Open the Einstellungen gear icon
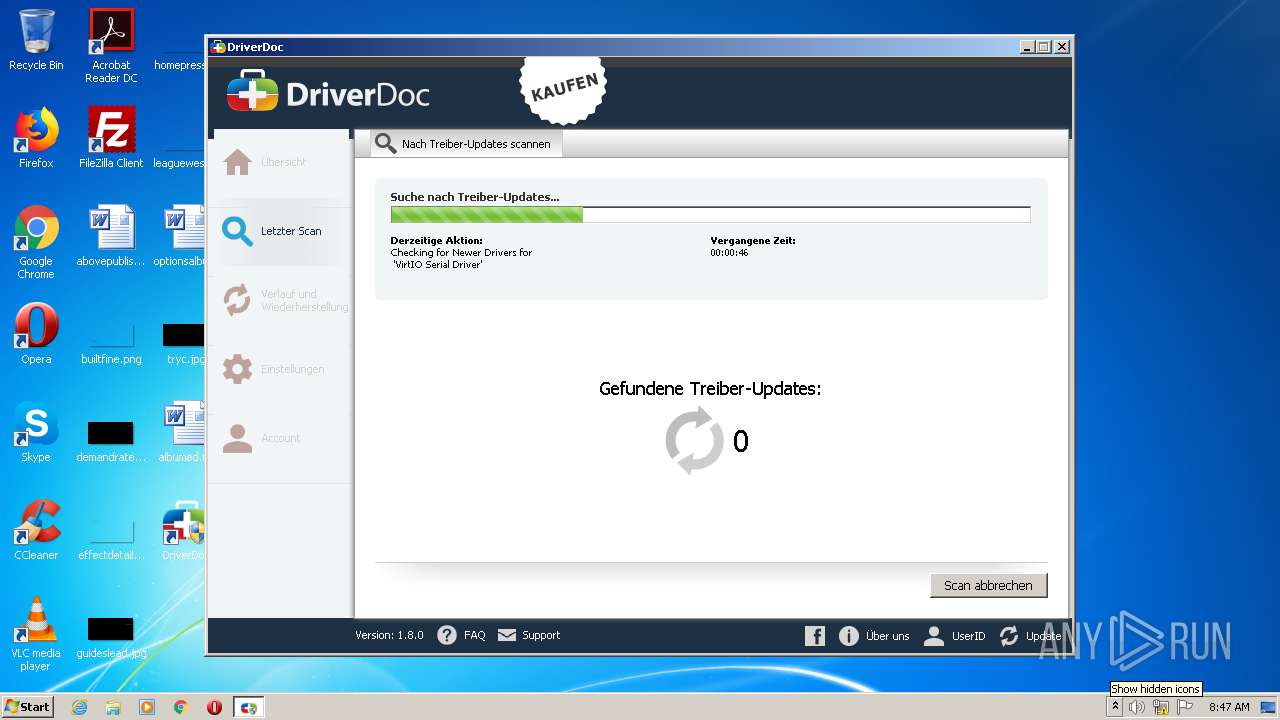 [x=237, y=369]
